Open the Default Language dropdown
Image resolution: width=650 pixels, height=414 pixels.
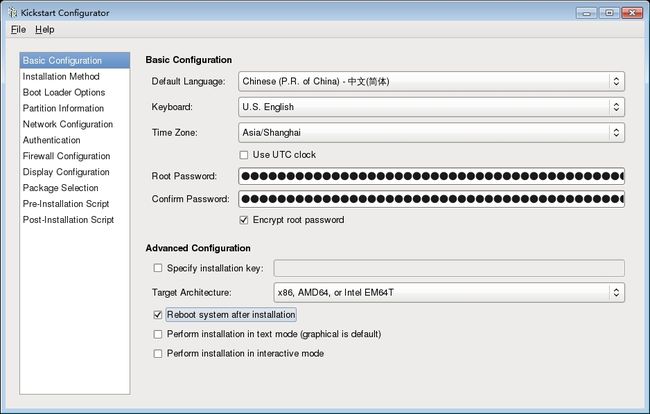pyautogui.click(x=431, y=81)
